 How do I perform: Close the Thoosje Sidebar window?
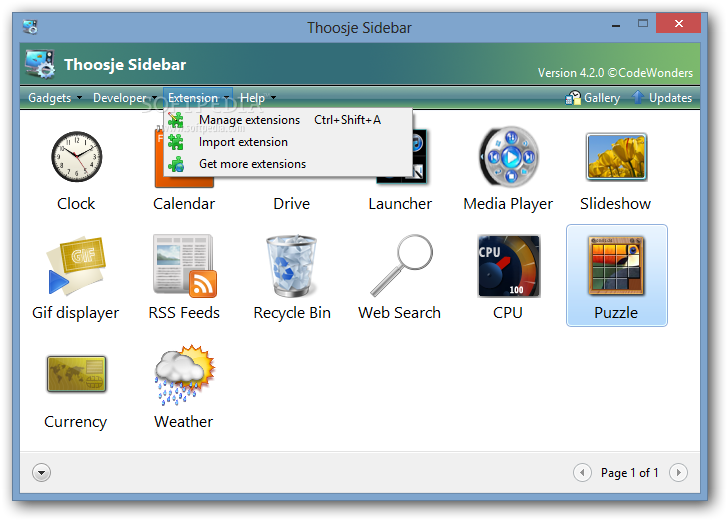click(x=678, y=23)
